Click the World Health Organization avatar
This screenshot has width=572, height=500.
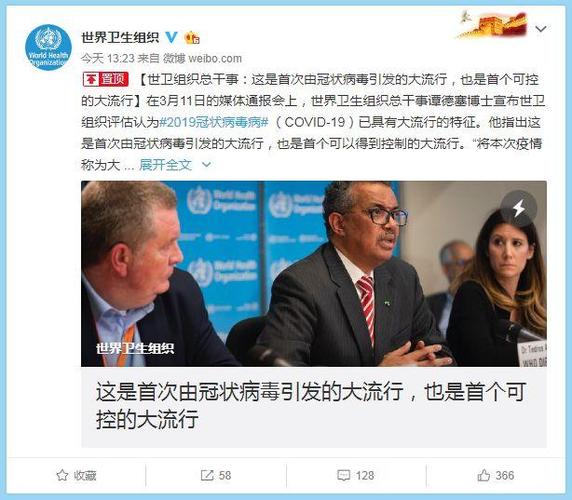48,47
